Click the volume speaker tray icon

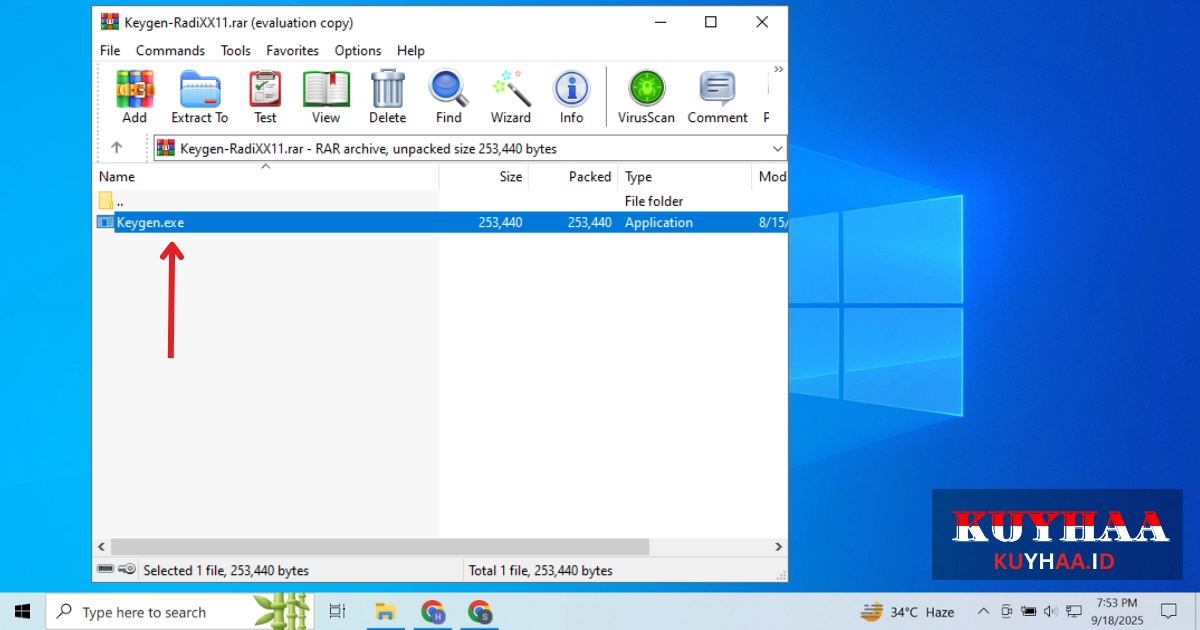point(1050,611)
